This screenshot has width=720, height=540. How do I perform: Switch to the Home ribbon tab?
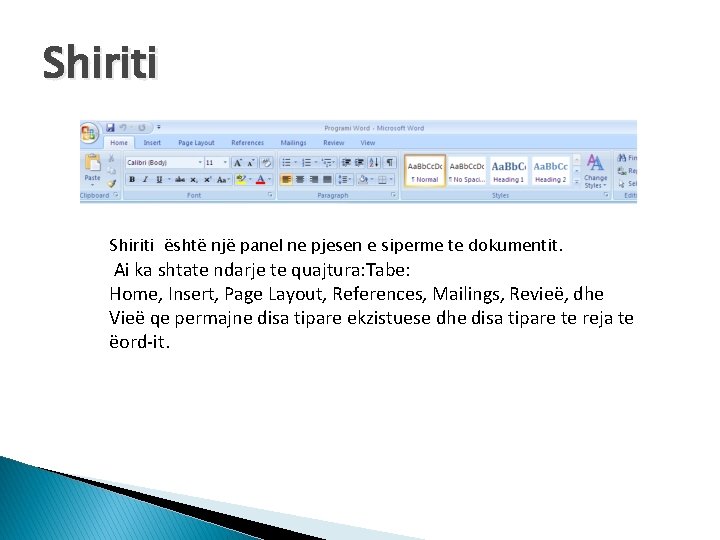[x=119, y=143]
